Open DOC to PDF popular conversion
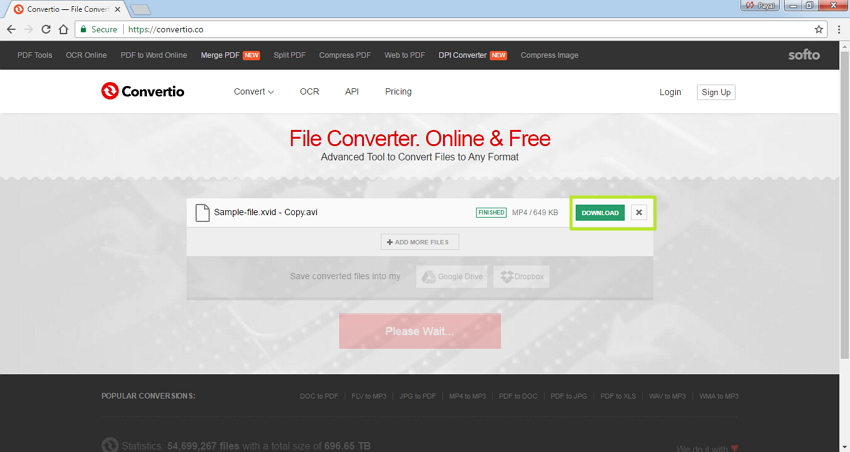 [319, 396]
